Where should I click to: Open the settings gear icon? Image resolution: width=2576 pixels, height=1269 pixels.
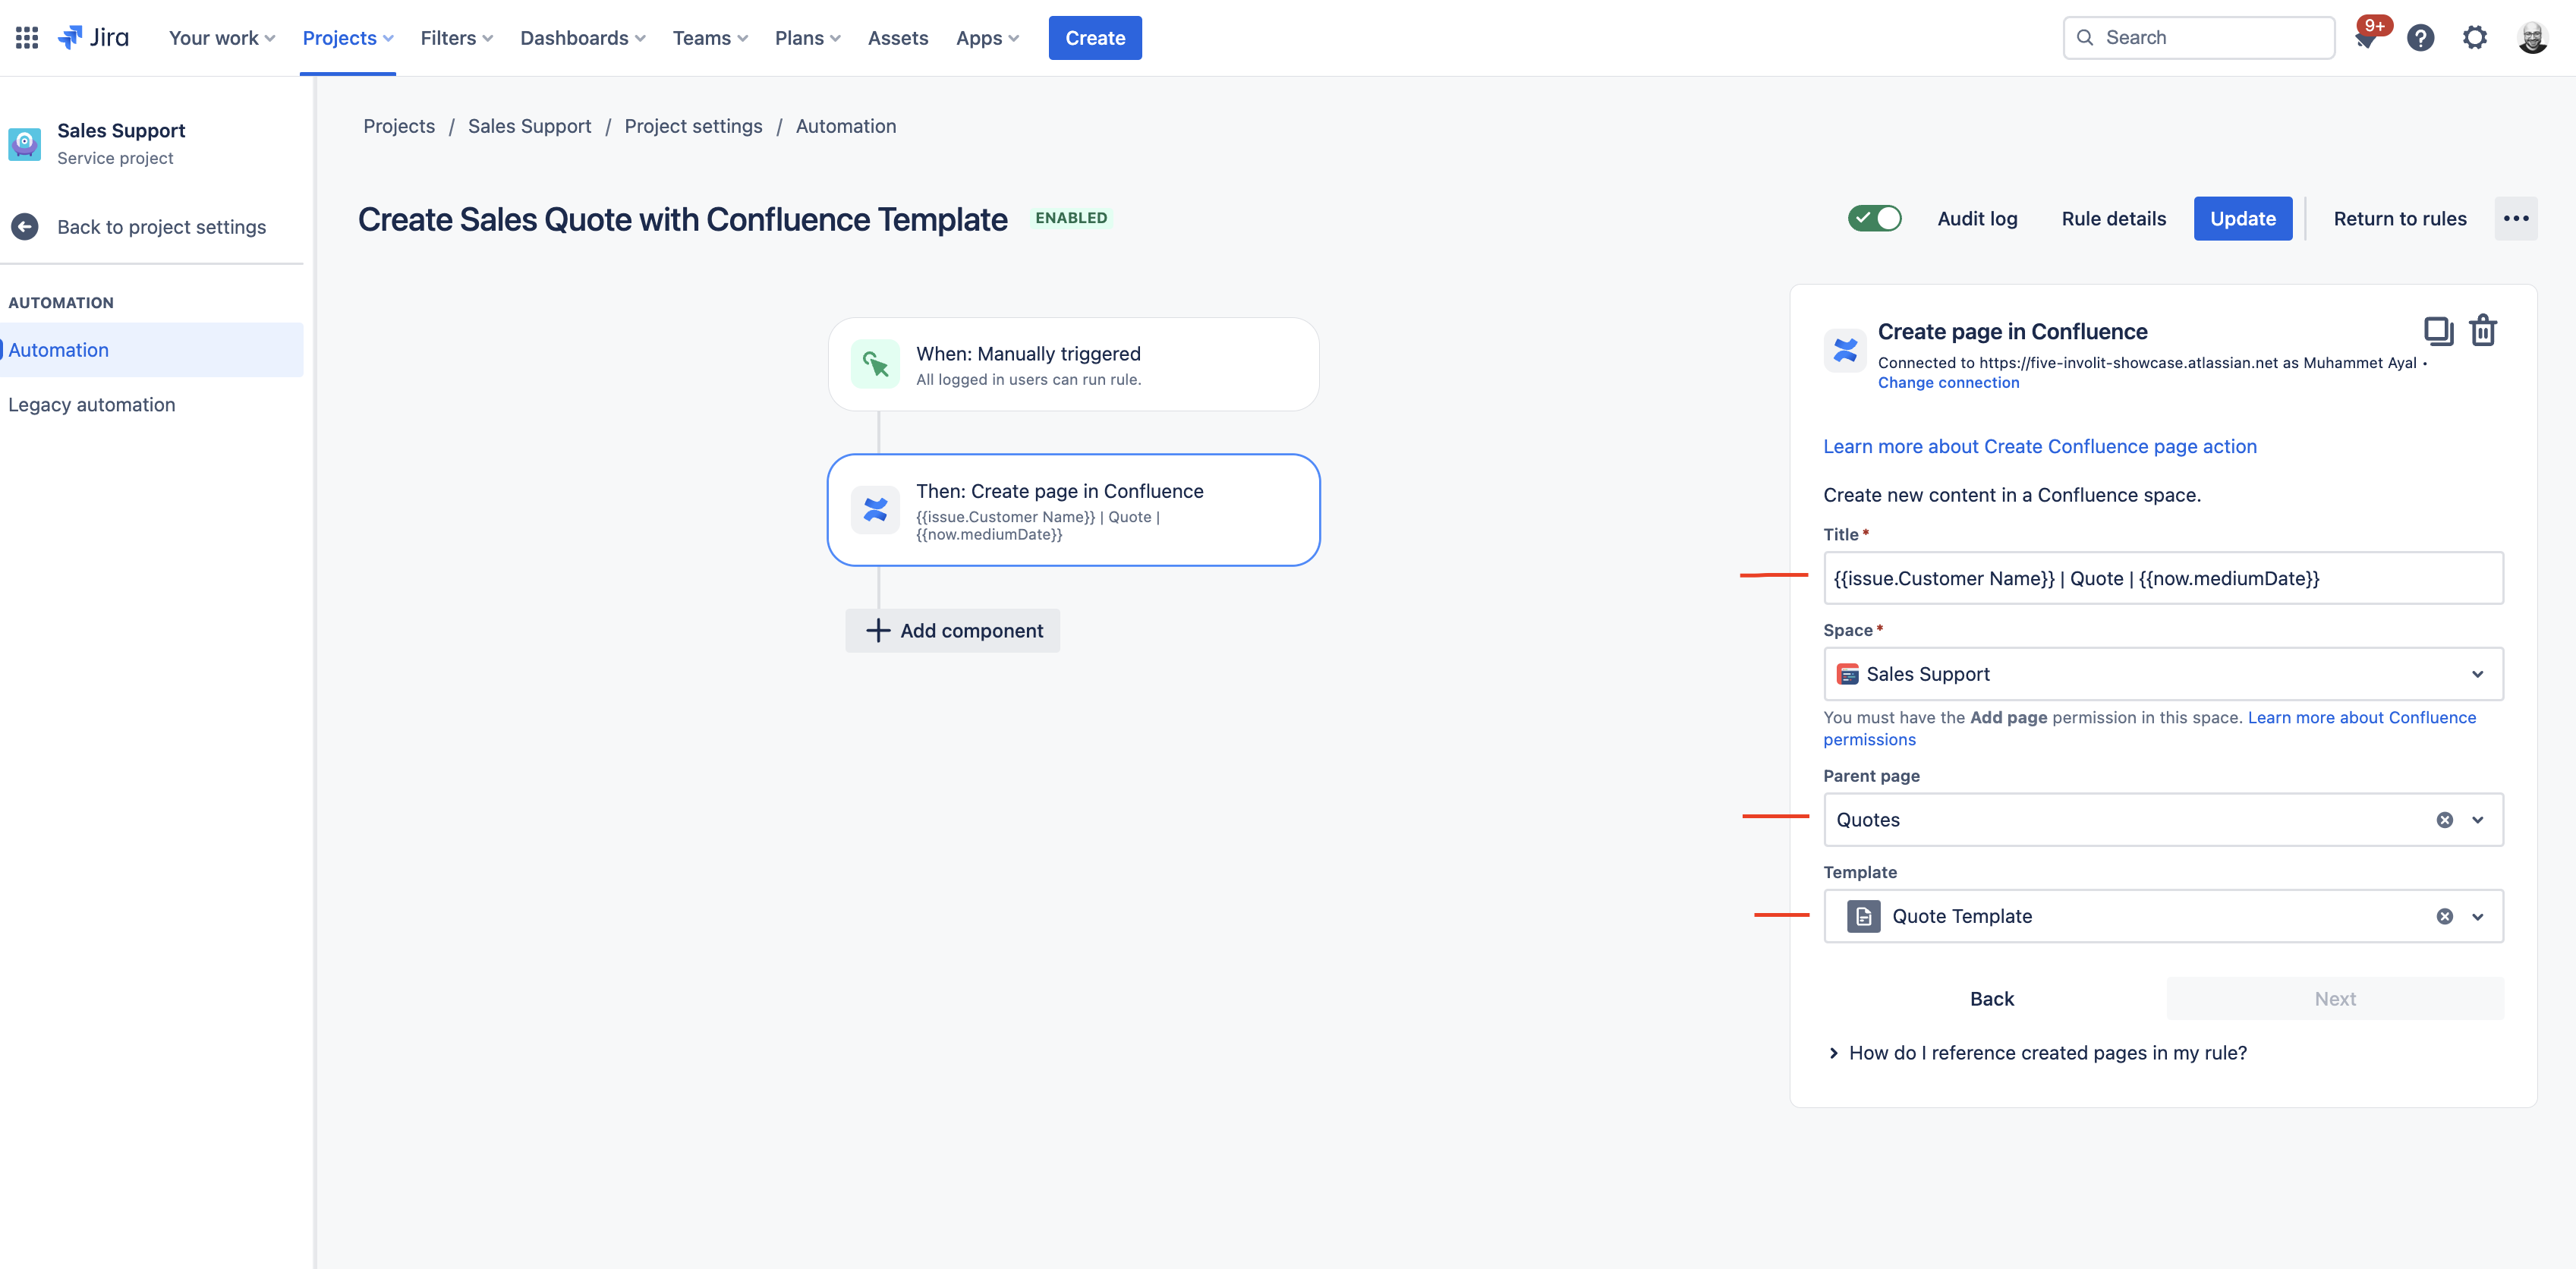coord(2474,38)
